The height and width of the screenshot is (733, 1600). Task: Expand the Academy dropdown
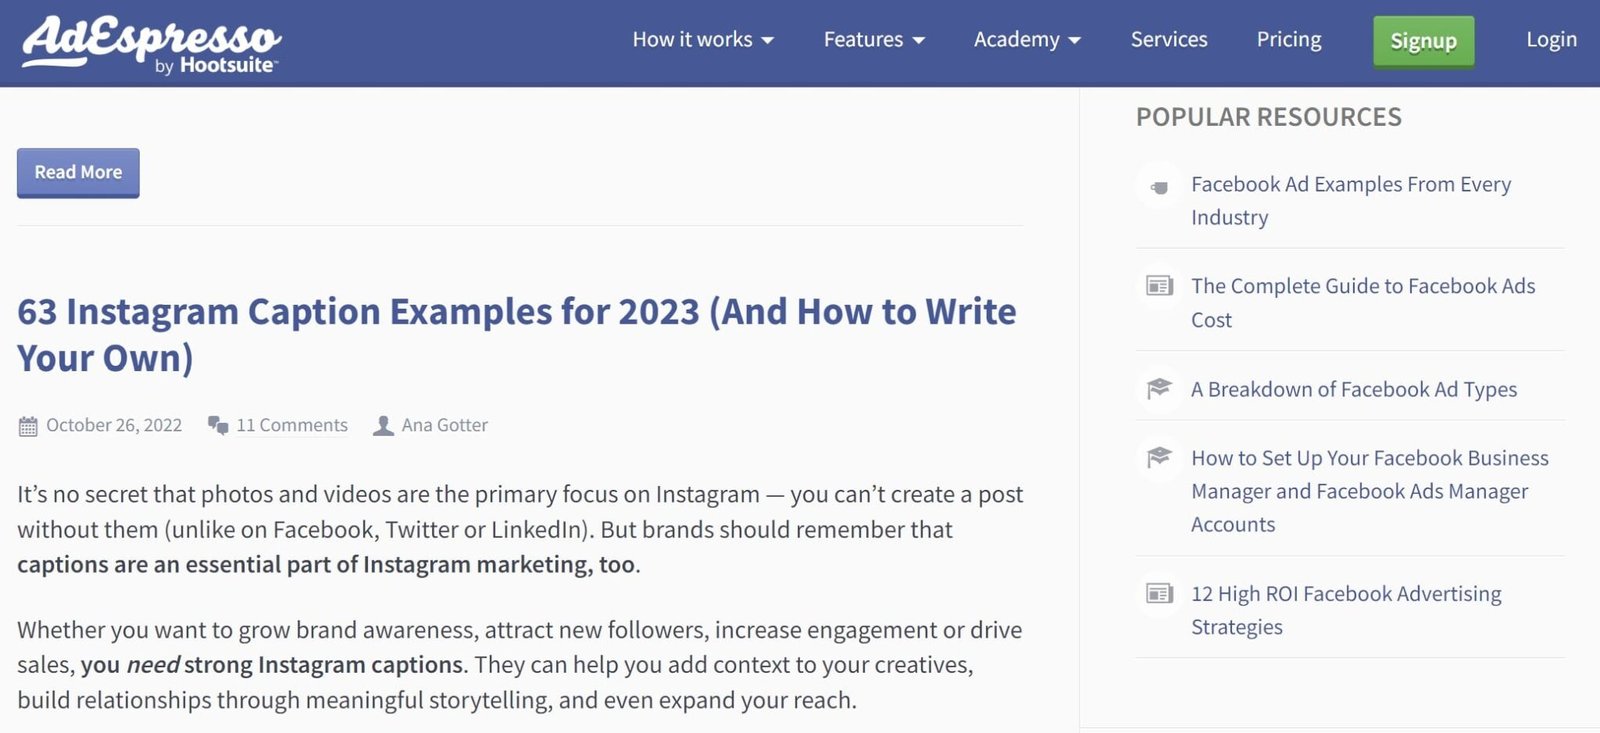pyautogui.click(x=1026, y=39)
